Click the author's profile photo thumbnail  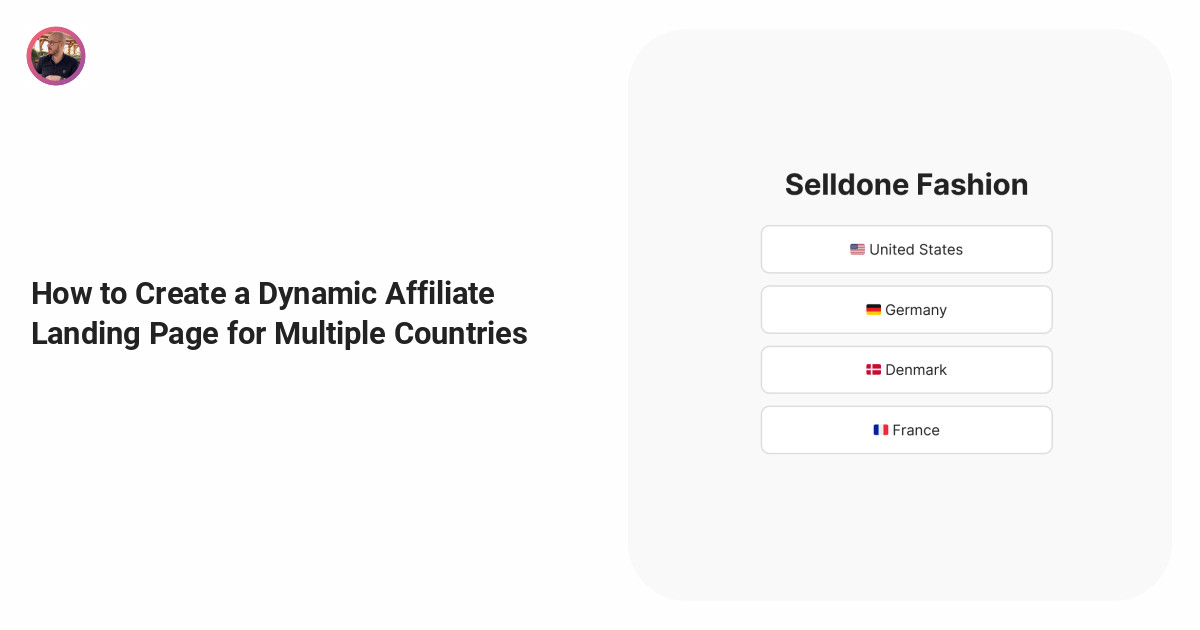(x=56, y=56)
